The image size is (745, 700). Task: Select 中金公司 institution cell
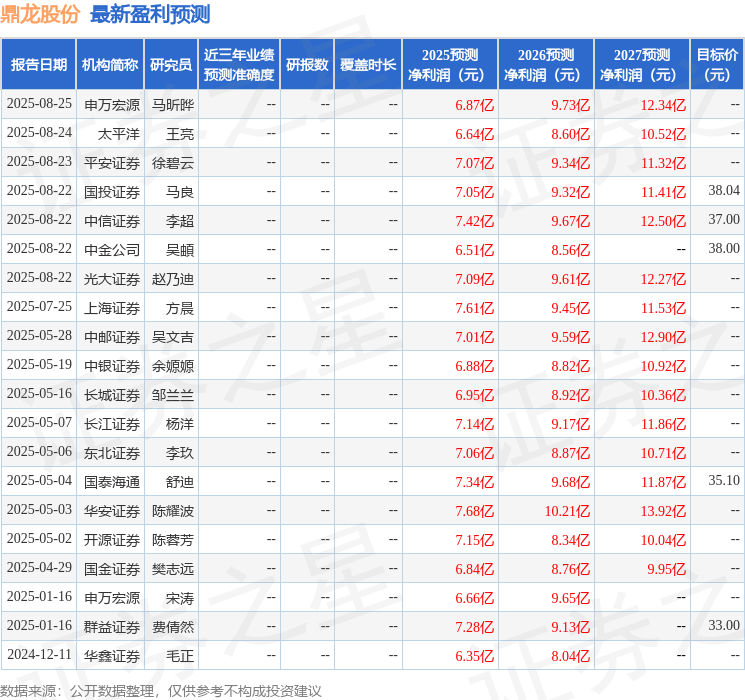tap(112, 250)
